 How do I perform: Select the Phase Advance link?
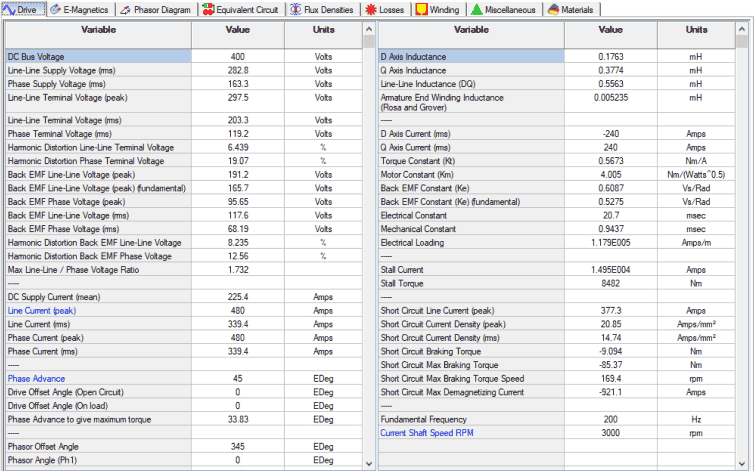[36, 379]
